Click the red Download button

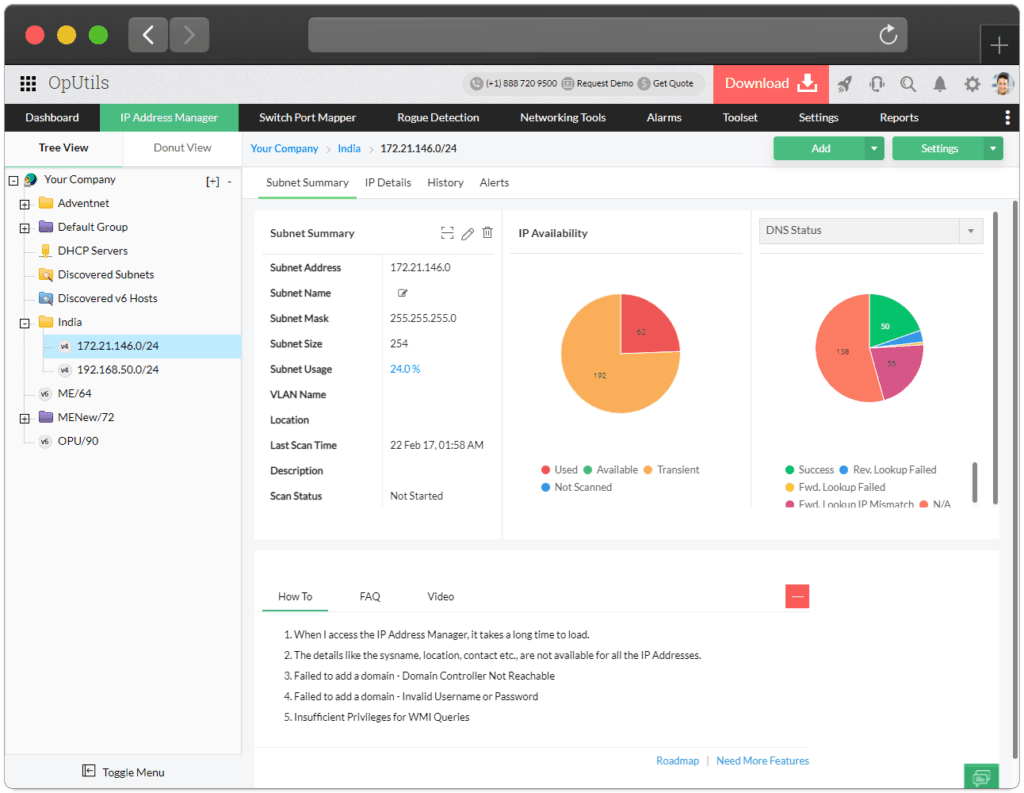click(771, 84)
